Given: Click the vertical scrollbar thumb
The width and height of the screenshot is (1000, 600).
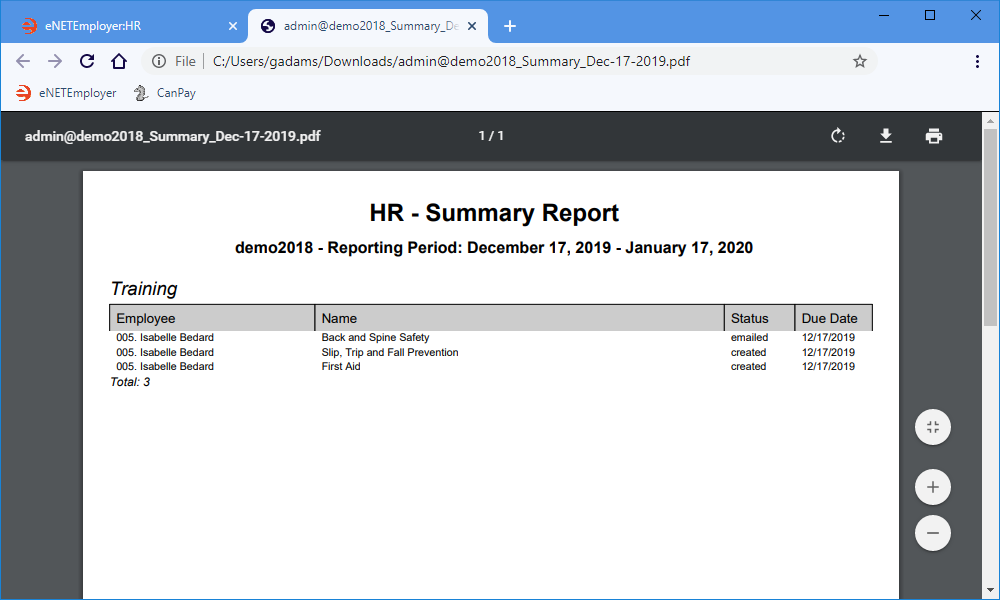Looking at the screenshot, I should [x=990, y=228].
